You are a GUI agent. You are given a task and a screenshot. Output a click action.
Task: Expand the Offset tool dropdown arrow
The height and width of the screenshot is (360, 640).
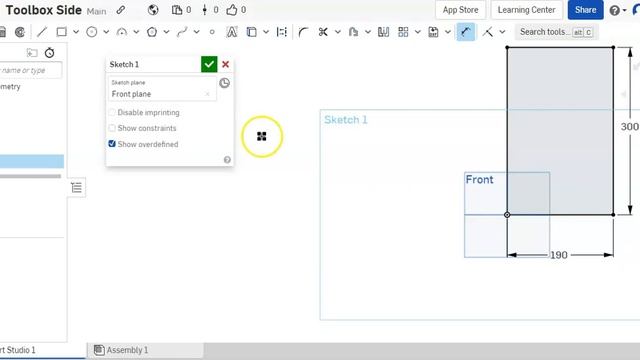[368, 32]
